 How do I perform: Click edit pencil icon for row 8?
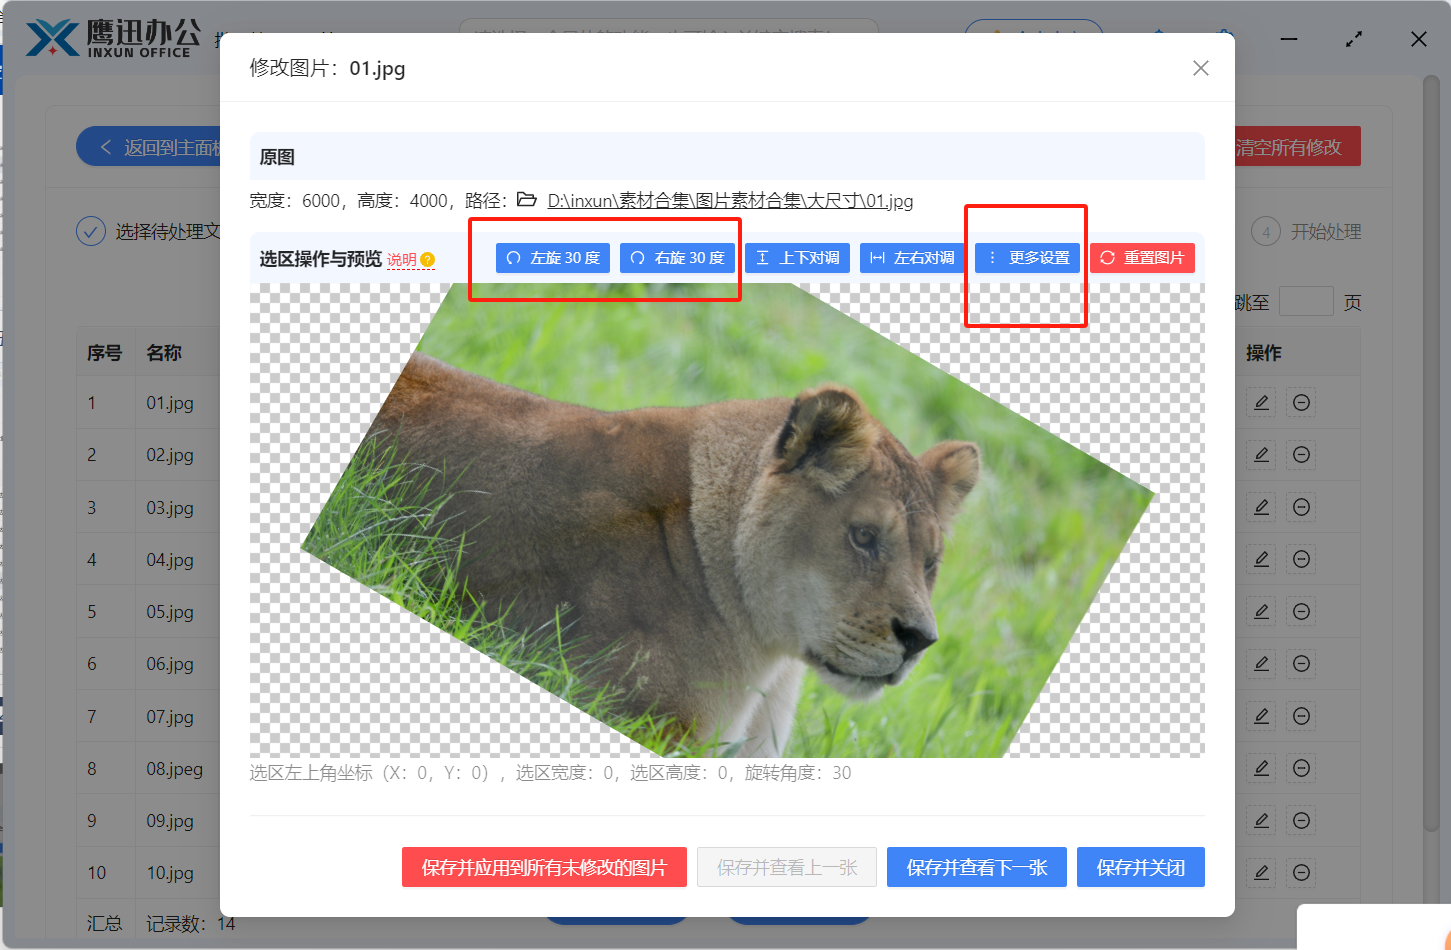[1262, 768]
